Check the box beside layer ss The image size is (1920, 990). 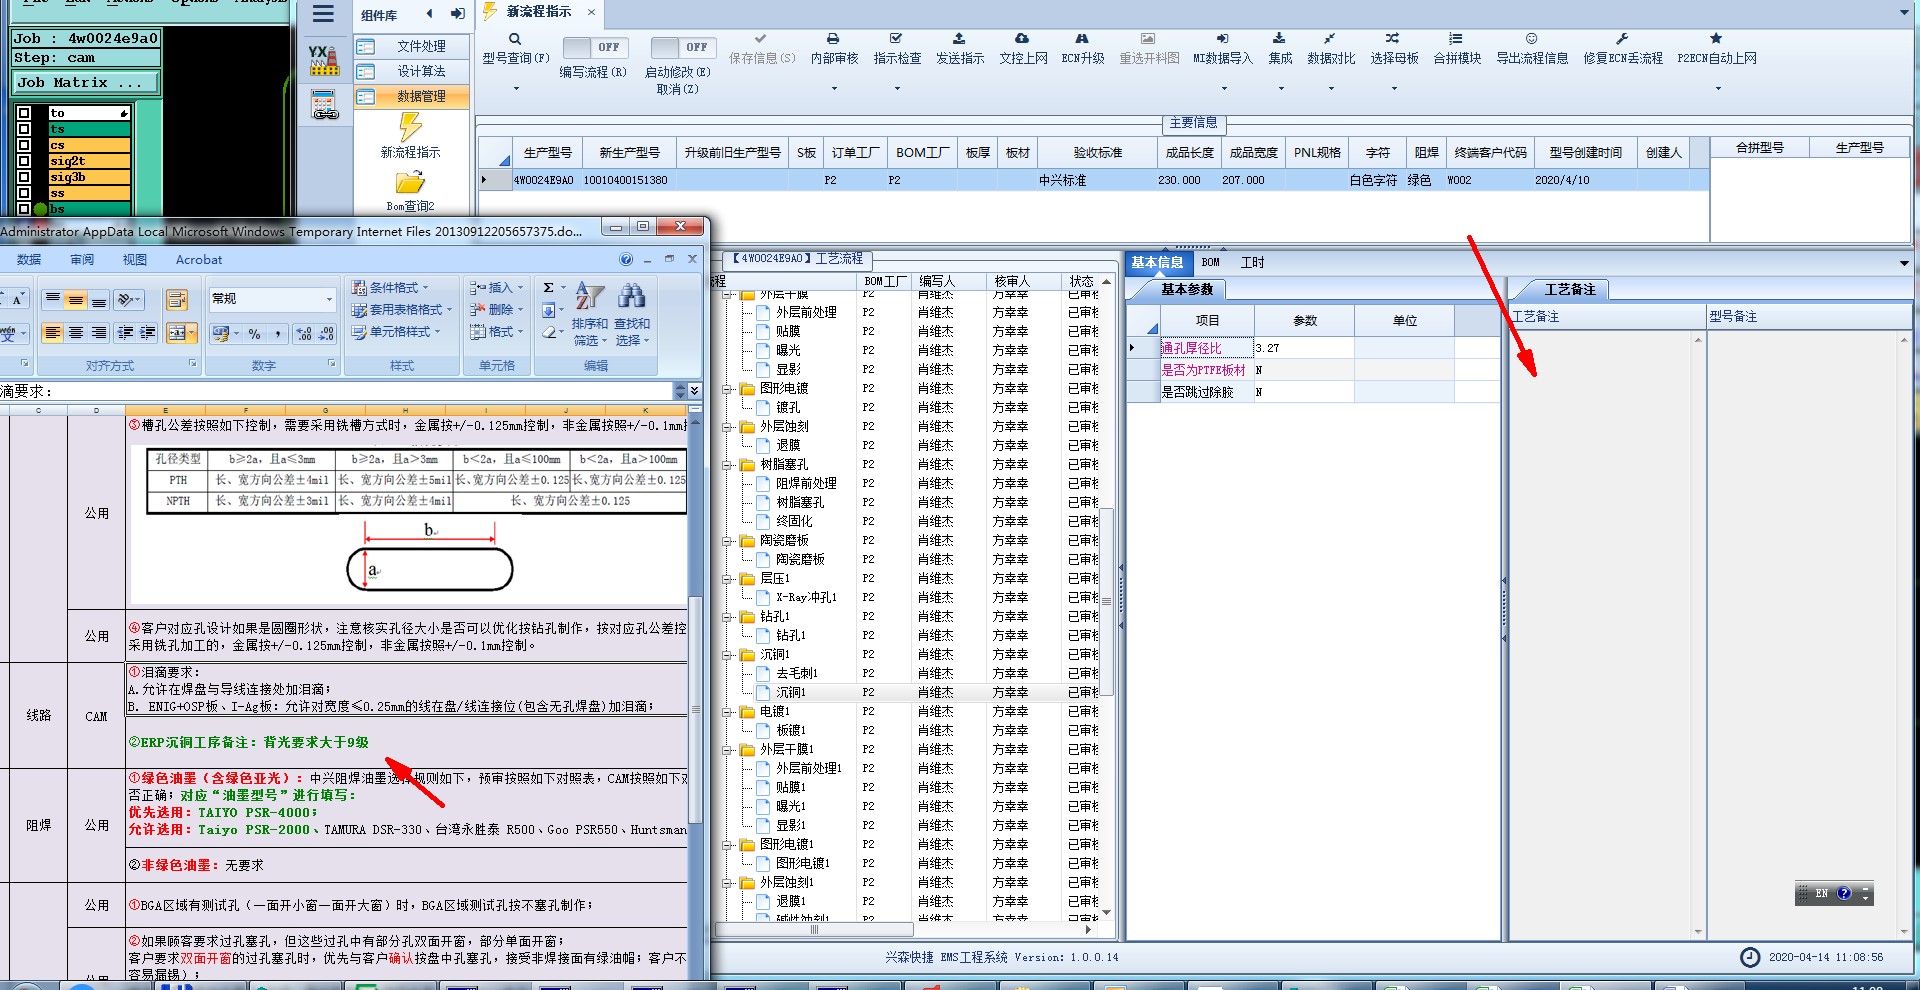coord(24,193)
